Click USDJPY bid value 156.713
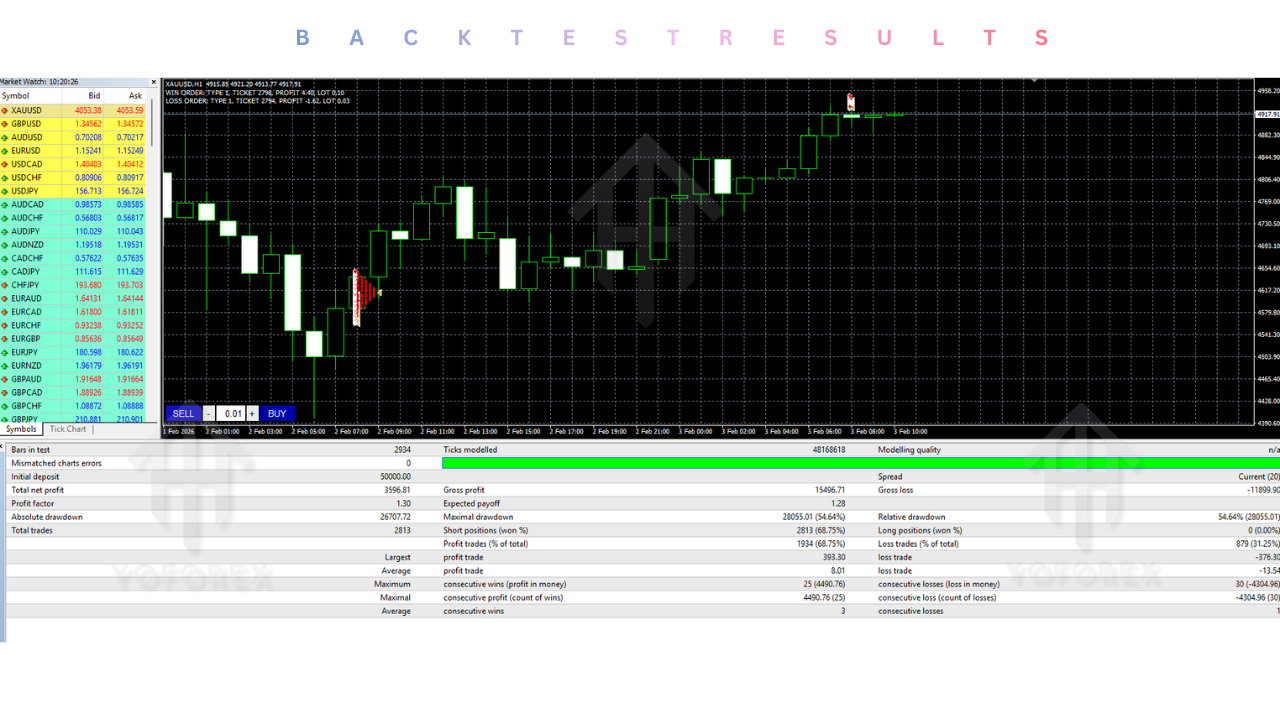The height and width of the screenshot is (720, 1280). tap(88, 191)
